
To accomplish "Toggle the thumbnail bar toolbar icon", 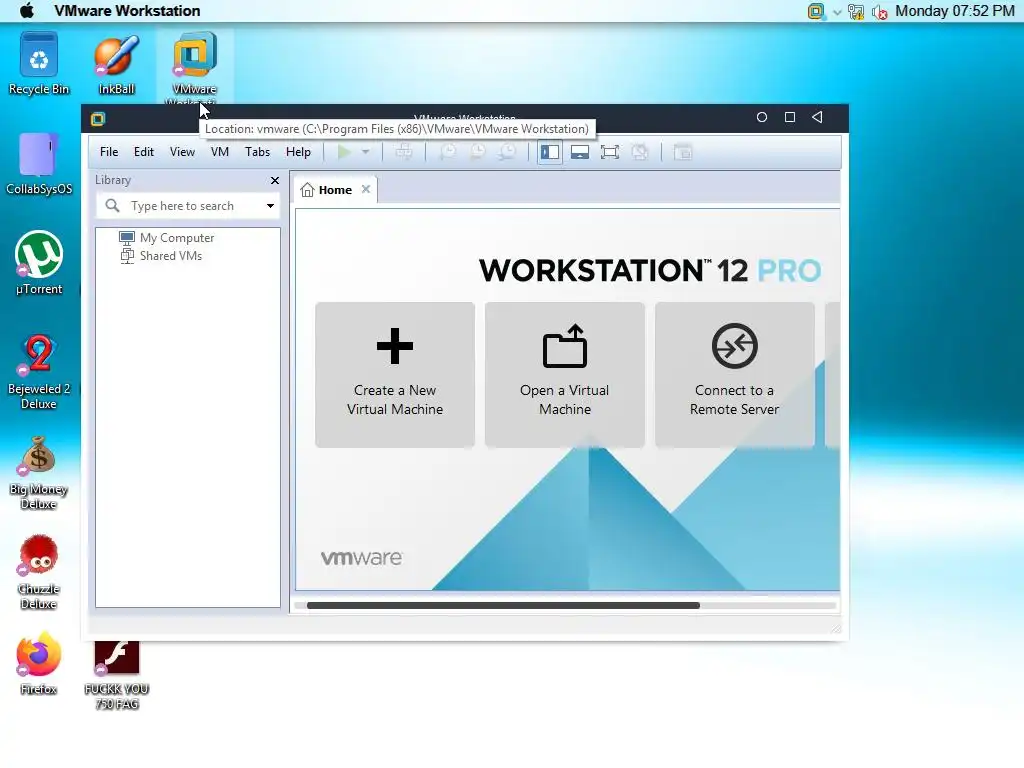I will [x=580, y=152].
